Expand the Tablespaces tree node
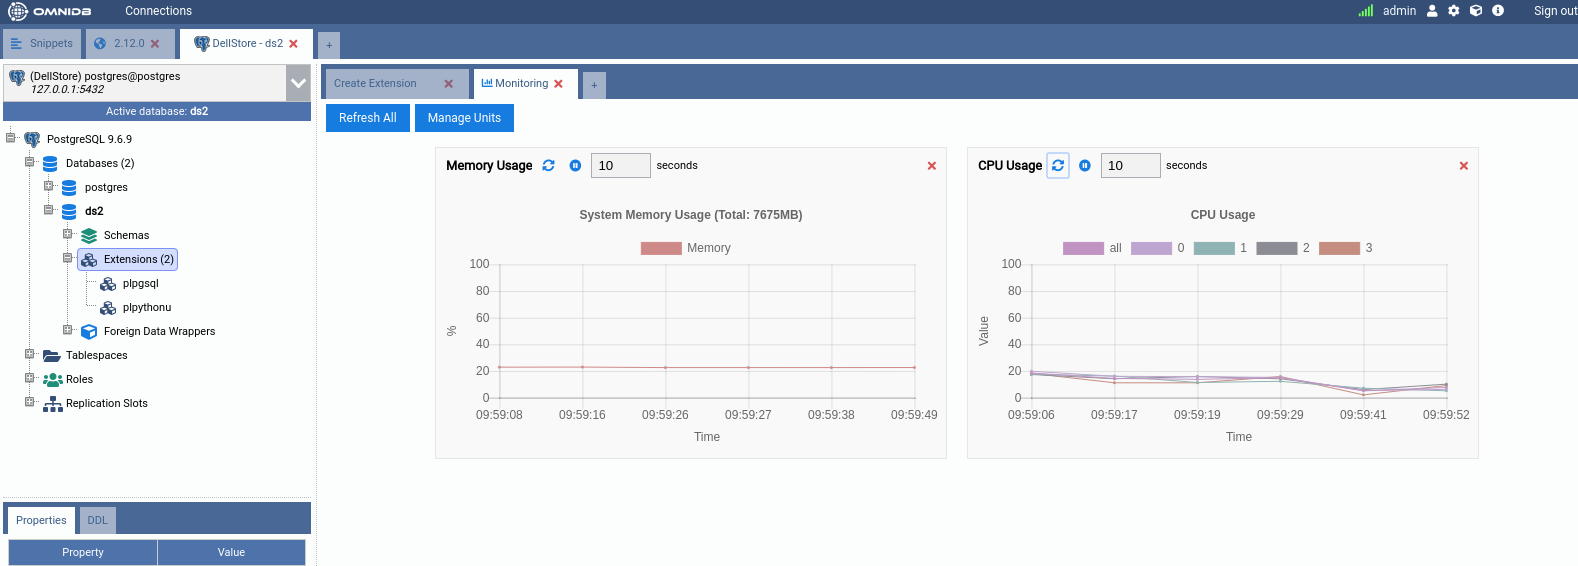 (x=29, y=354)
